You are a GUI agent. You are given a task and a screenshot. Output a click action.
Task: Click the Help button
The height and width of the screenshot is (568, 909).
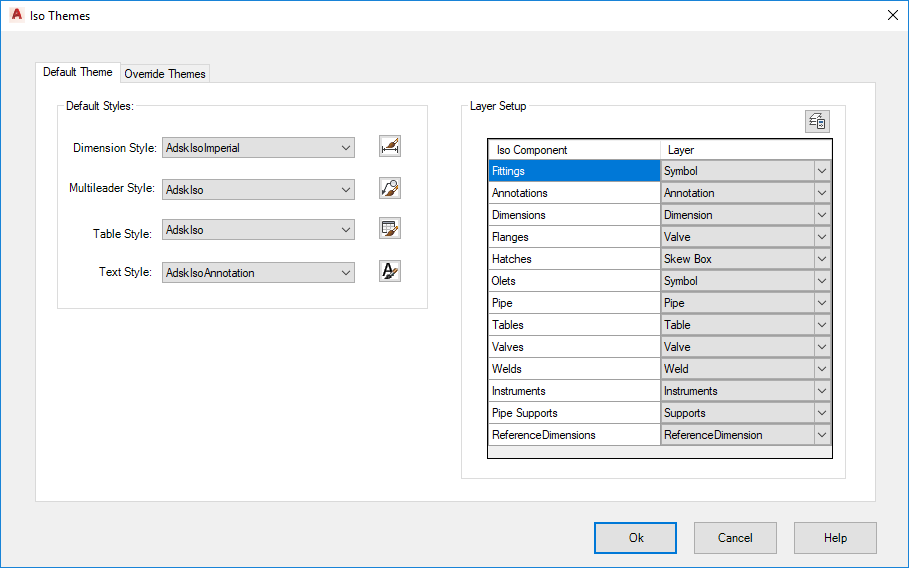(835, 538)
